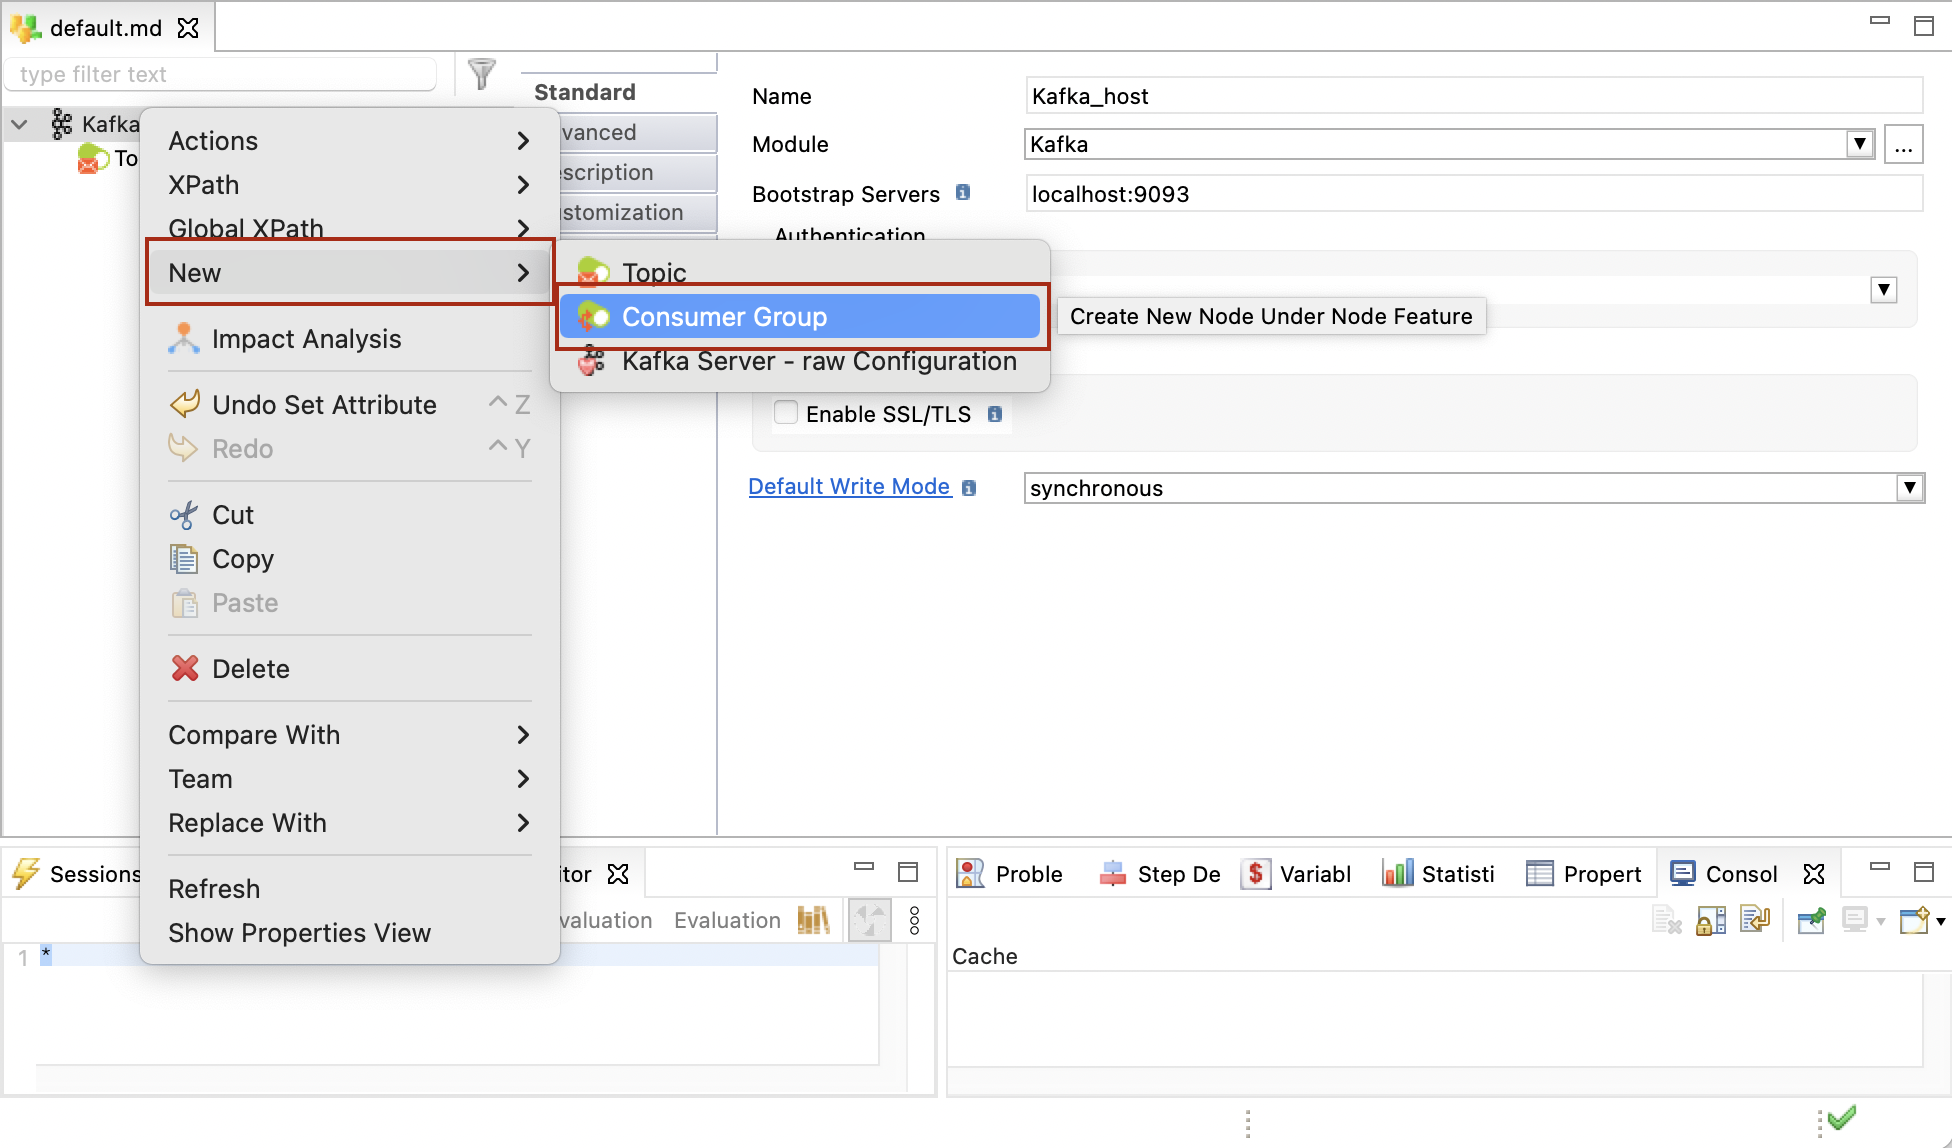The height and width of the screenshot is (1148, 1952).
Task: Check the filter text input field
Action: point(220,73)
